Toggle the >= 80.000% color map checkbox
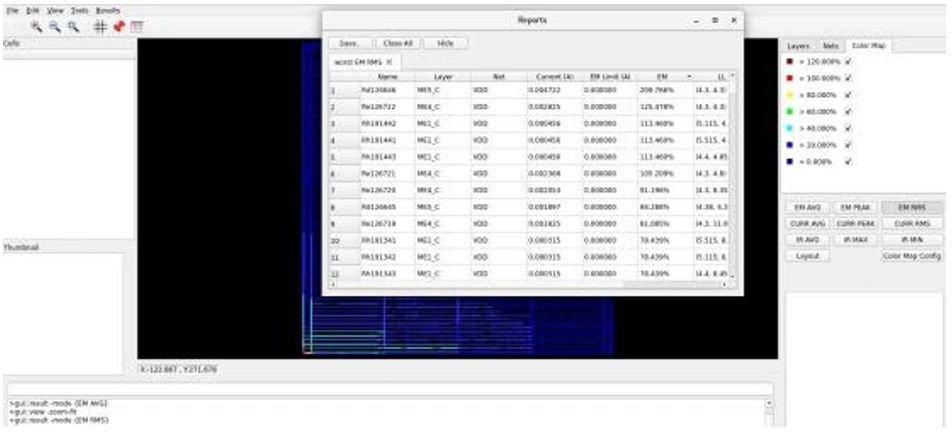The image size is (952, 433). pos(848,95)
